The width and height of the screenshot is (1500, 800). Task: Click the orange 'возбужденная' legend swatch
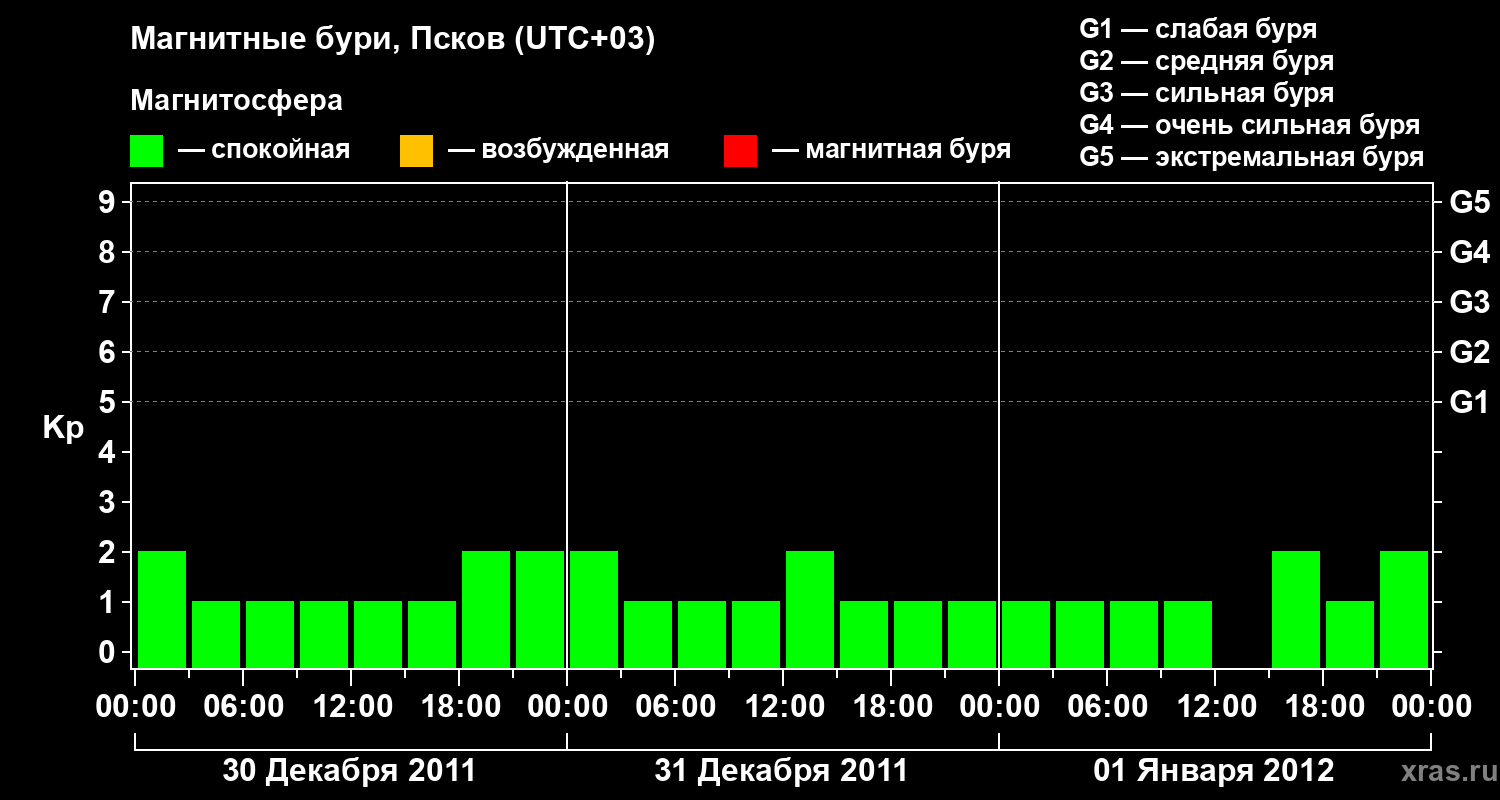tap(416, 151)
